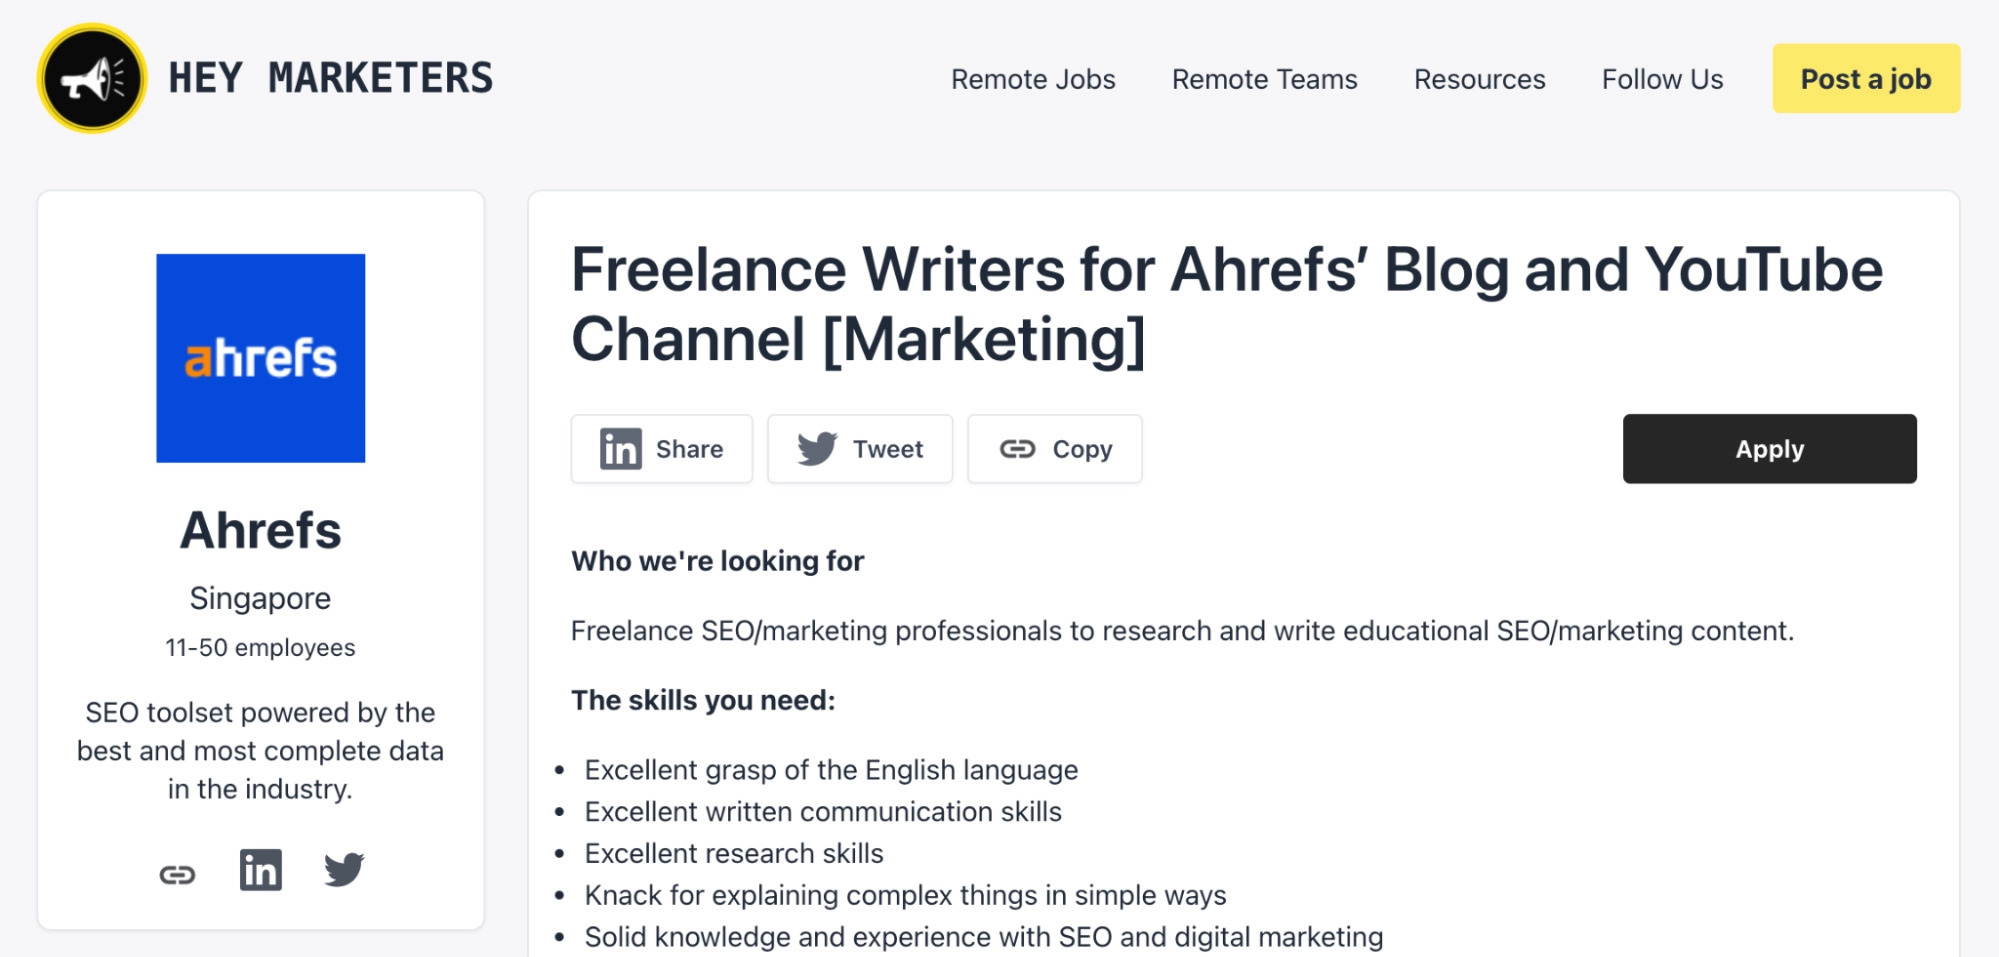Open the Follow Us menu item
The width and height of the screenshot is (1999, 957).
(1662, 79)
